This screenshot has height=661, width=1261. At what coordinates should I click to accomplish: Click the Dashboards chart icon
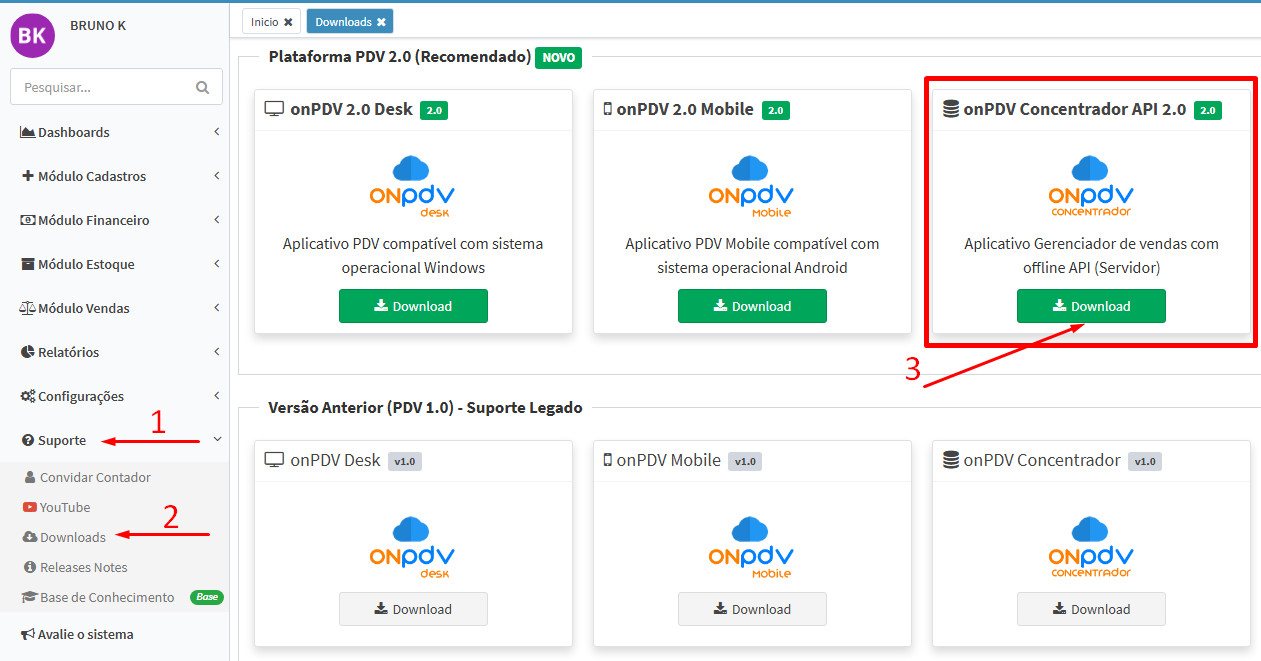28,132
